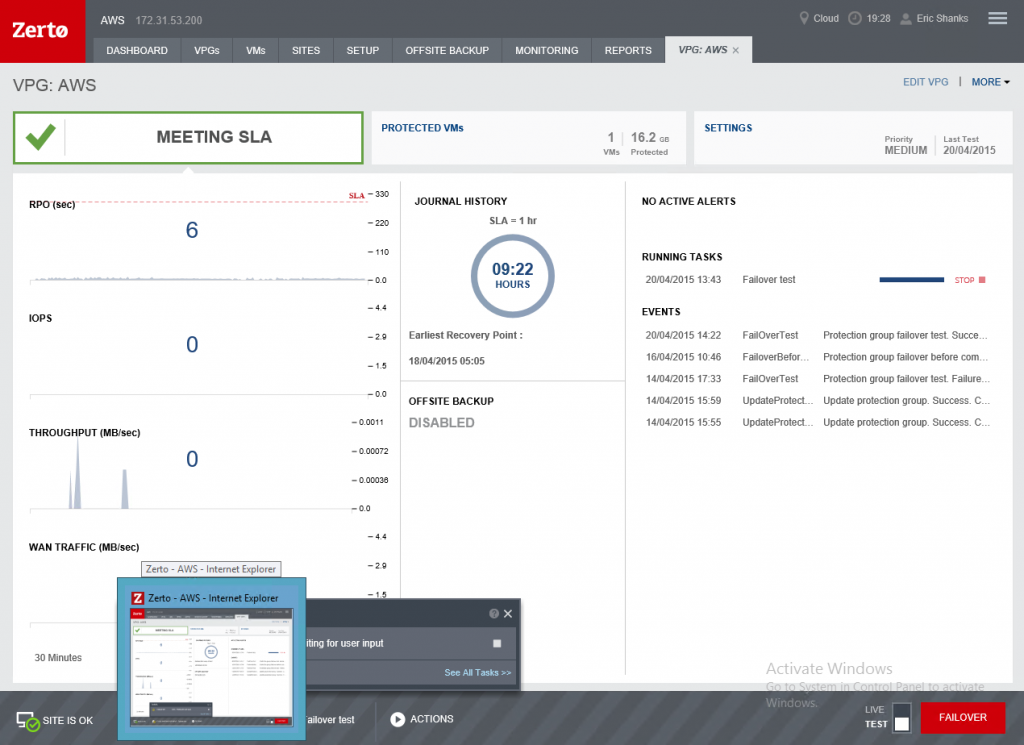Click the RPO value 6
This screenshot has height=745, width=1024.
click(x=192, y=230)
